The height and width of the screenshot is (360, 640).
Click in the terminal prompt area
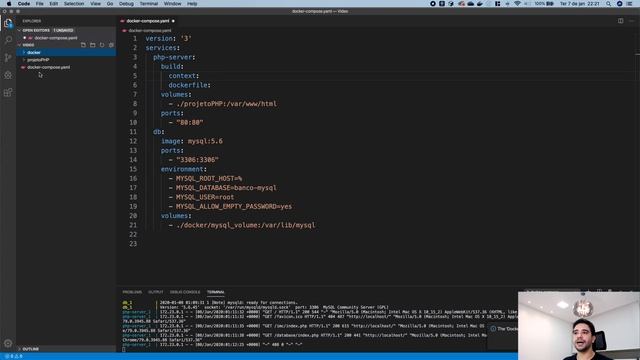(124, 349)
